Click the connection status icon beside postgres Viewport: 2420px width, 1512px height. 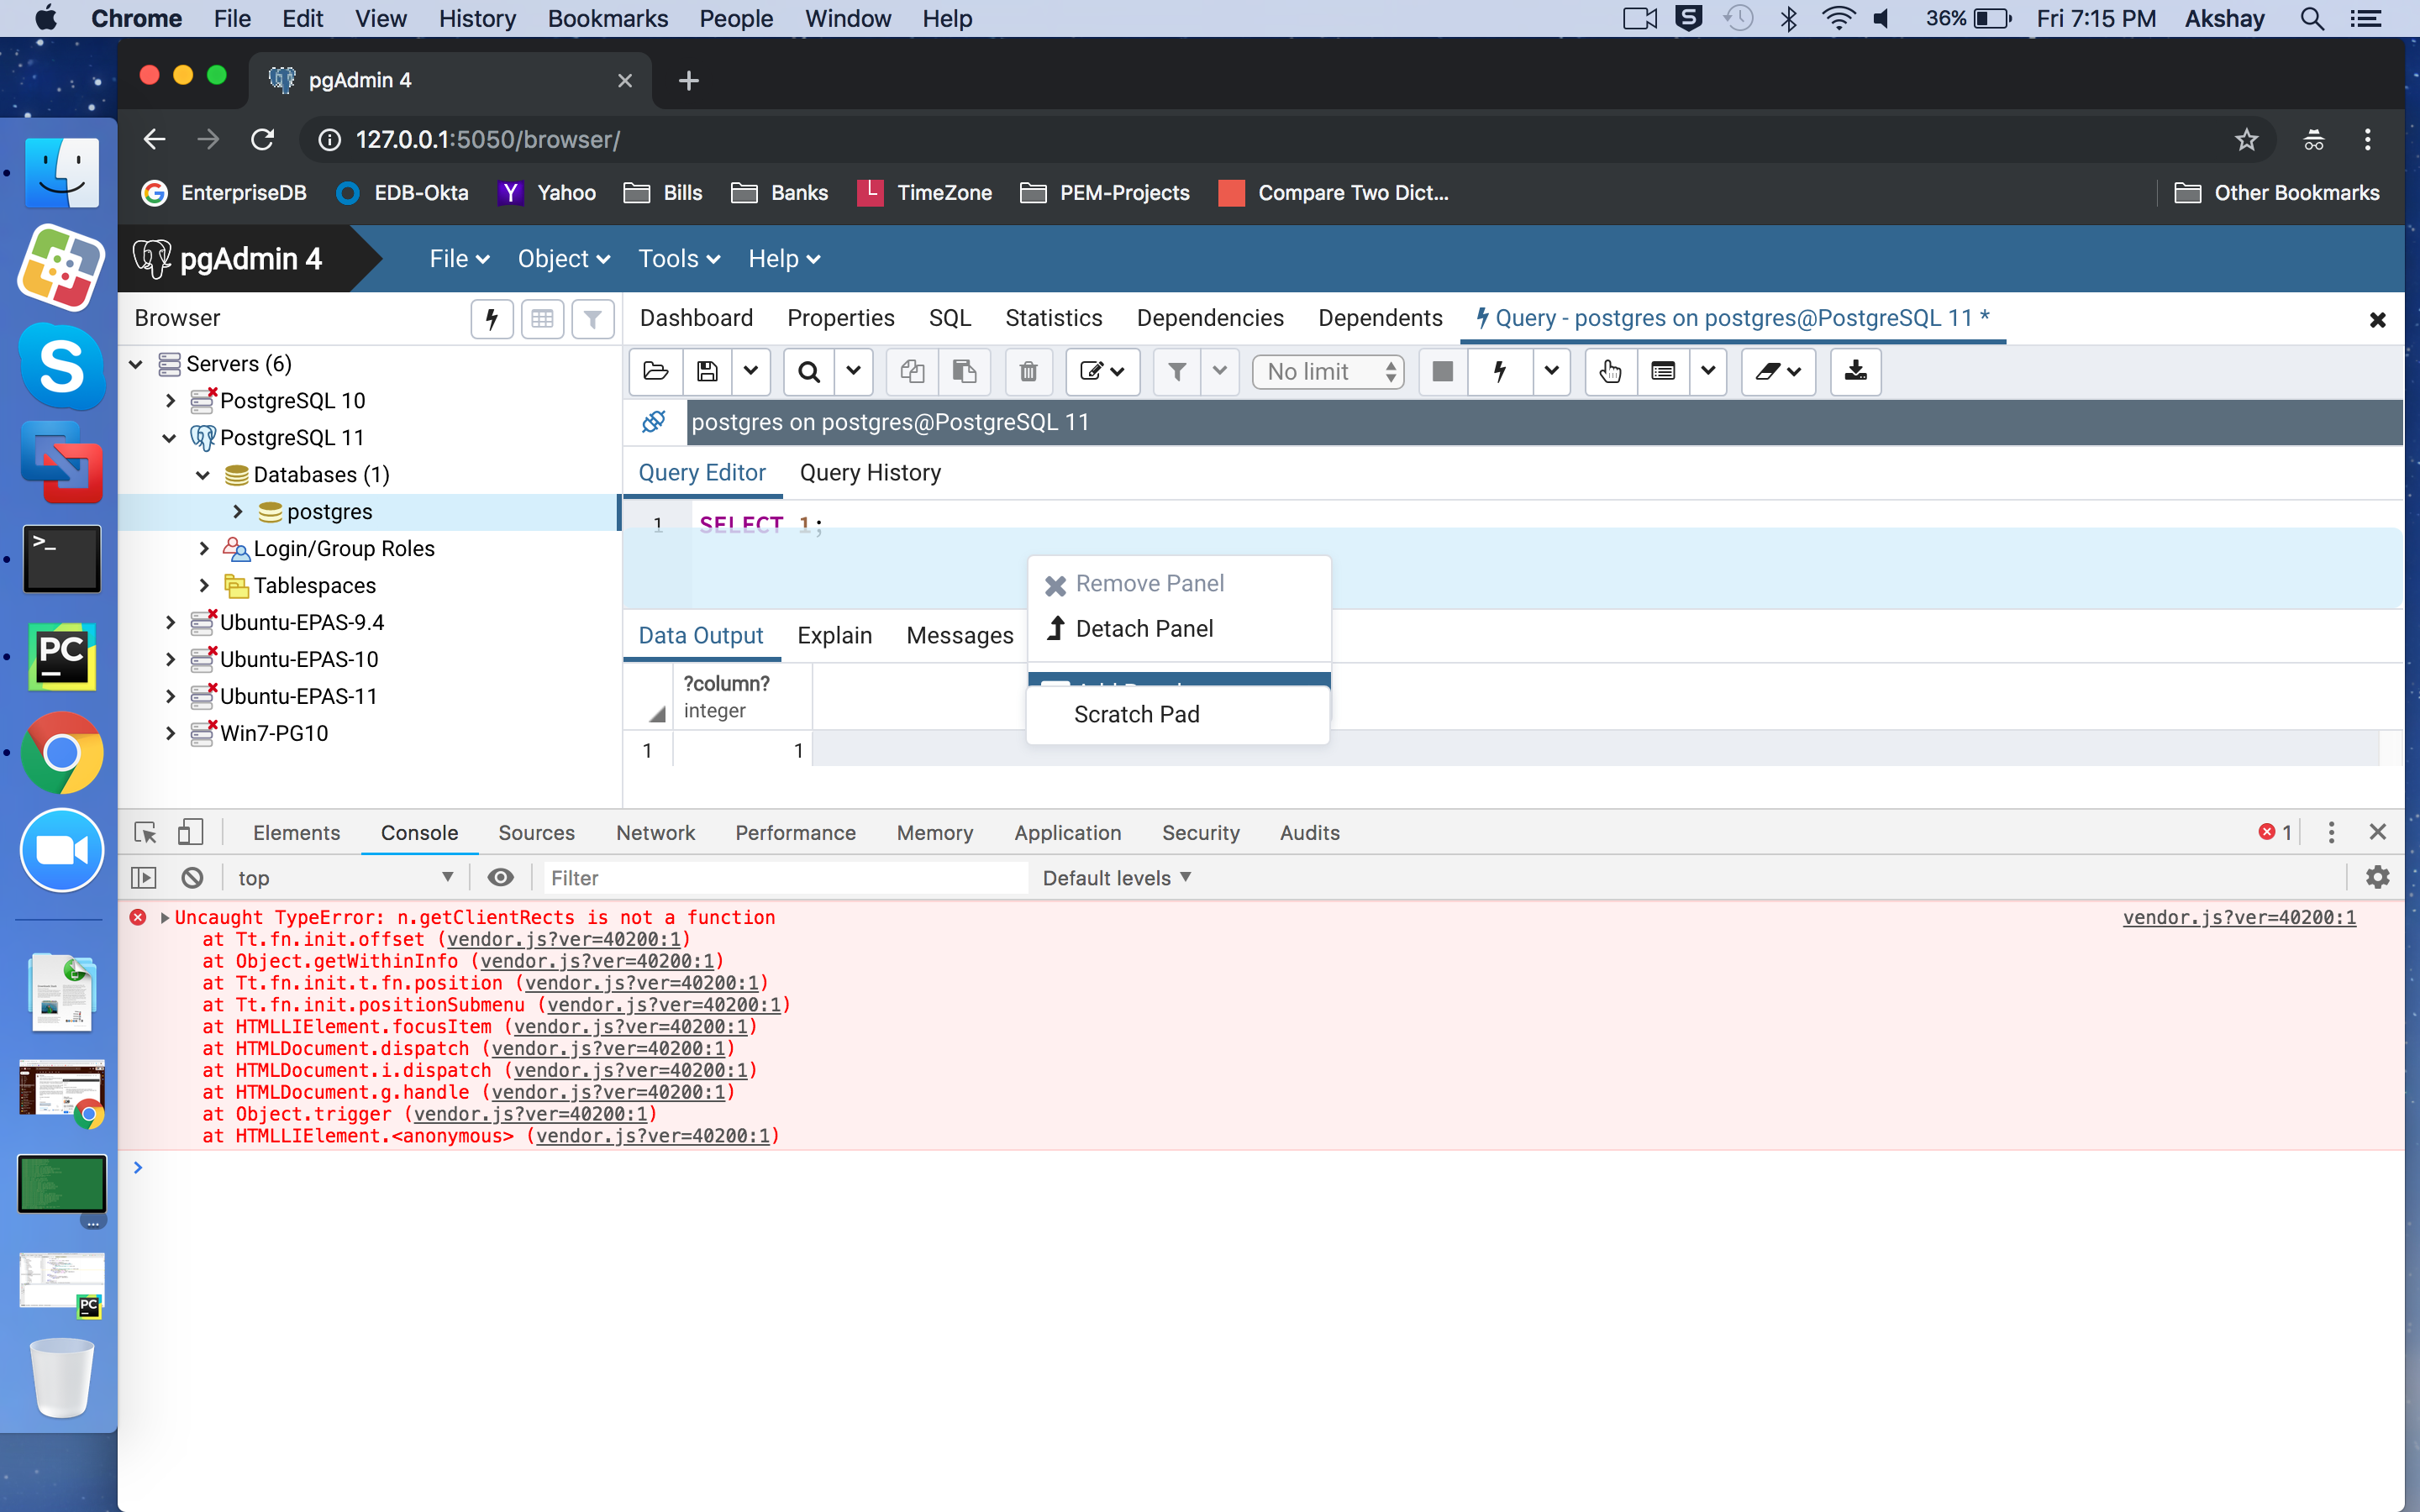coord(654,422)
